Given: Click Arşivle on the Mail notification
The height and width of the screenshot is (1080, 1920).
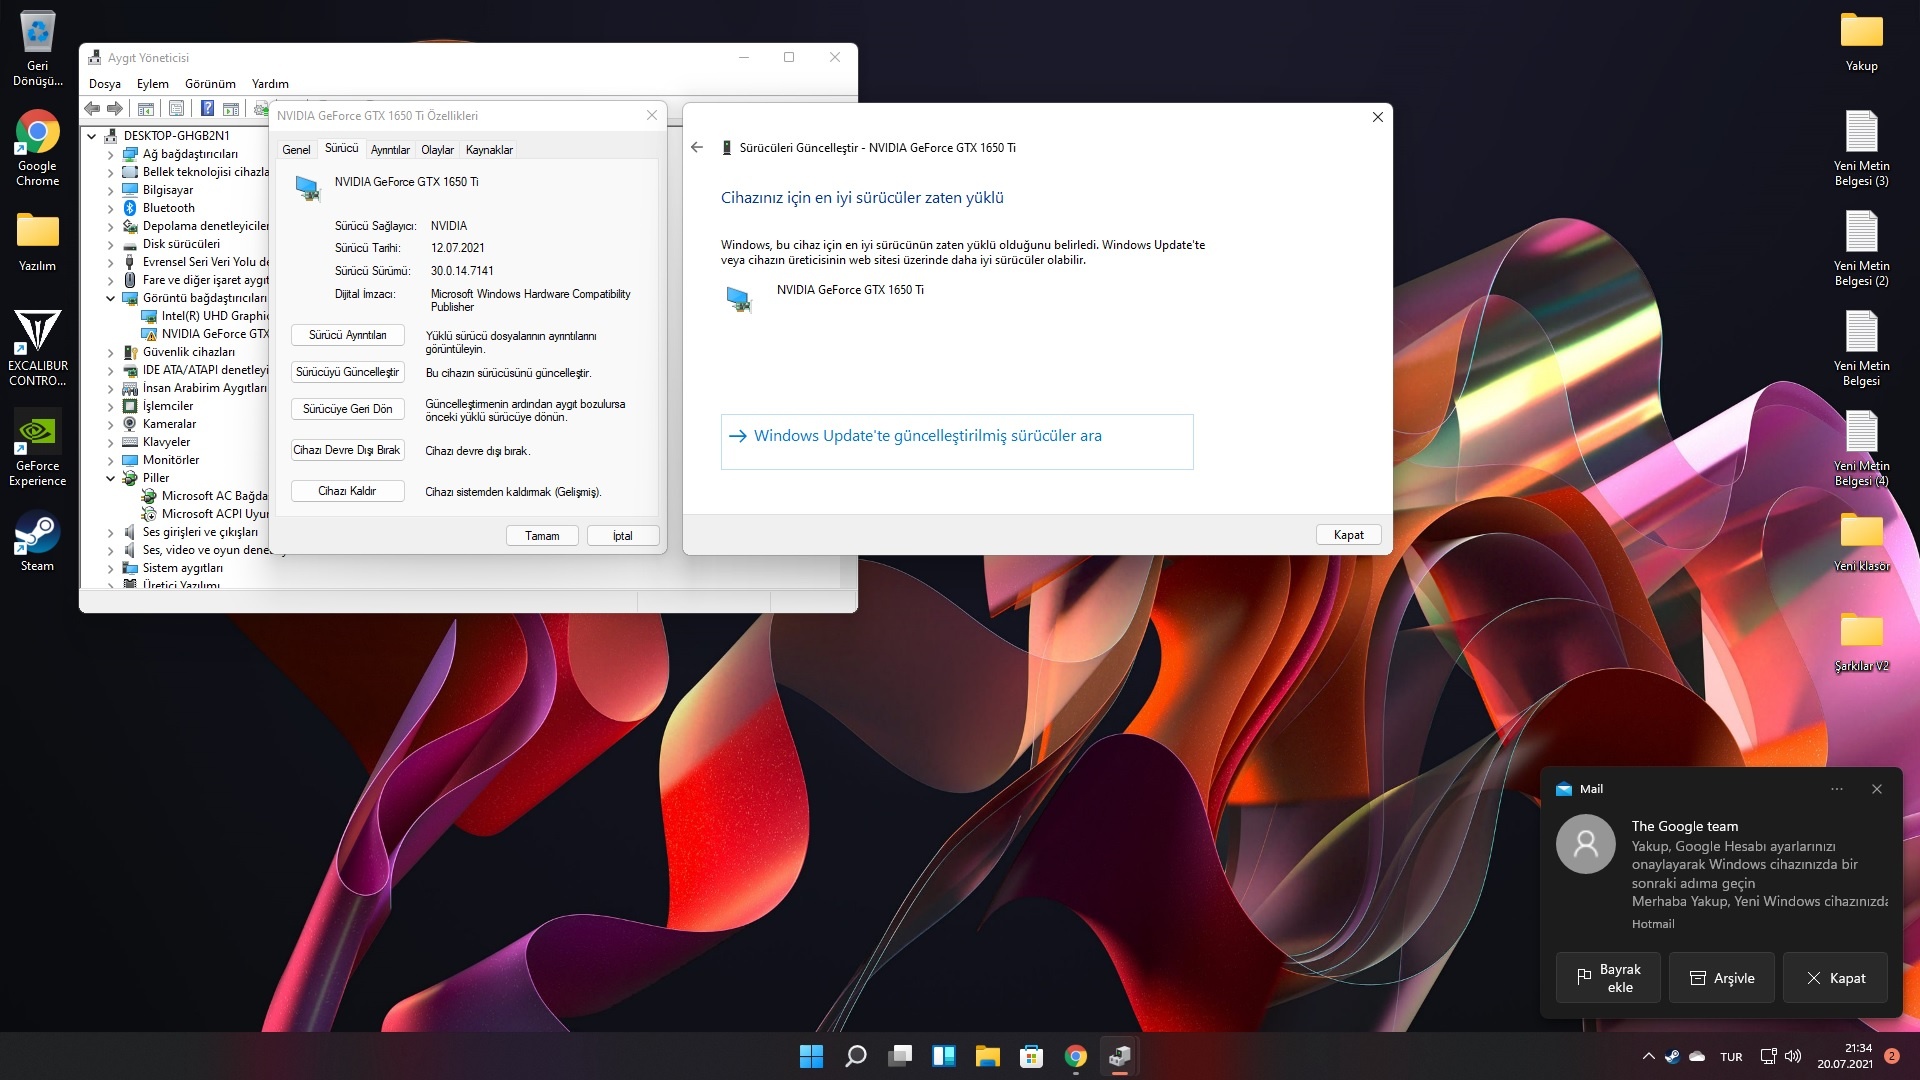Looking at the screenshot, I should (1722, 978).
